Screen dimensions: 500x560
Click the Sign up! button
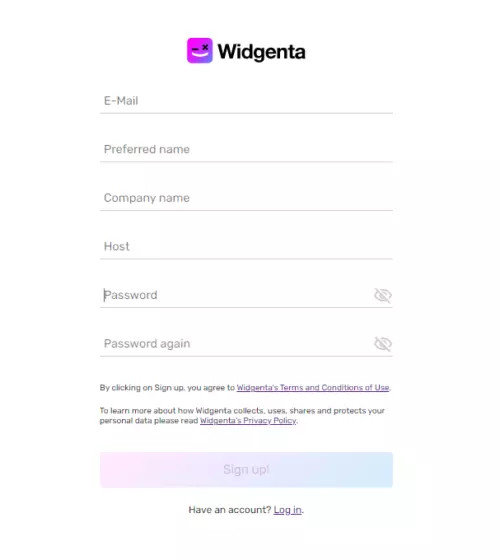[x=246, y=470]
